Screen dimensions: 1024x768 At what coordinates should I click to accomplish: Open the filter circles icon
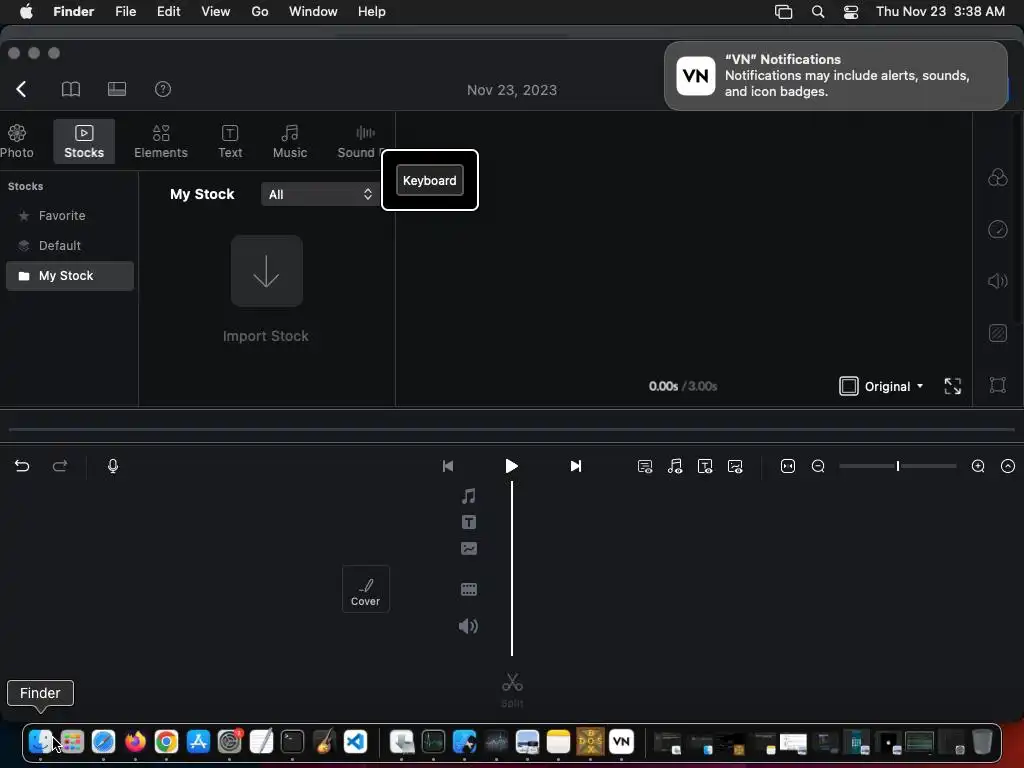(997, 177)
